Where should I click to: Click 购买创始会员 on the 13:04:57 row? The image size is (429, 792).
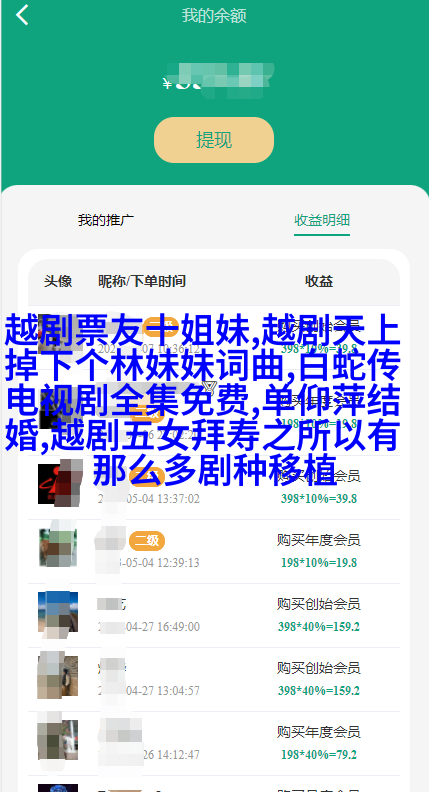[318, 668]
